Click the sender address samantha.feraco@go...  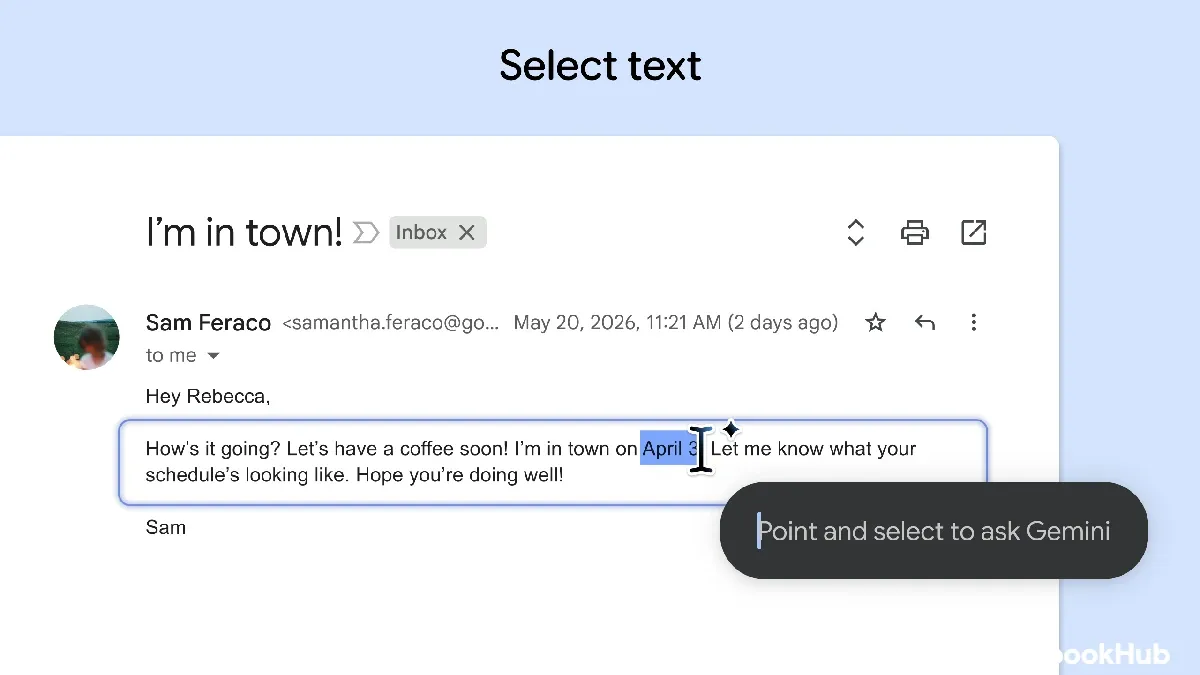coord(390,323)
